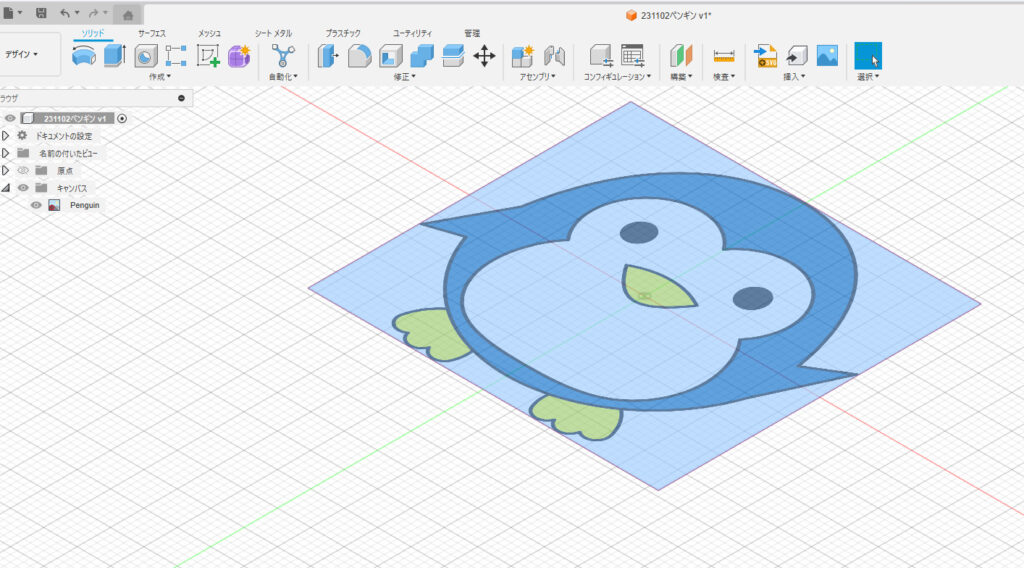The width and height of the screenshot is (1024, 568).
Task: Click the Move/Copy arrows icon
Action: coord(484,55)
